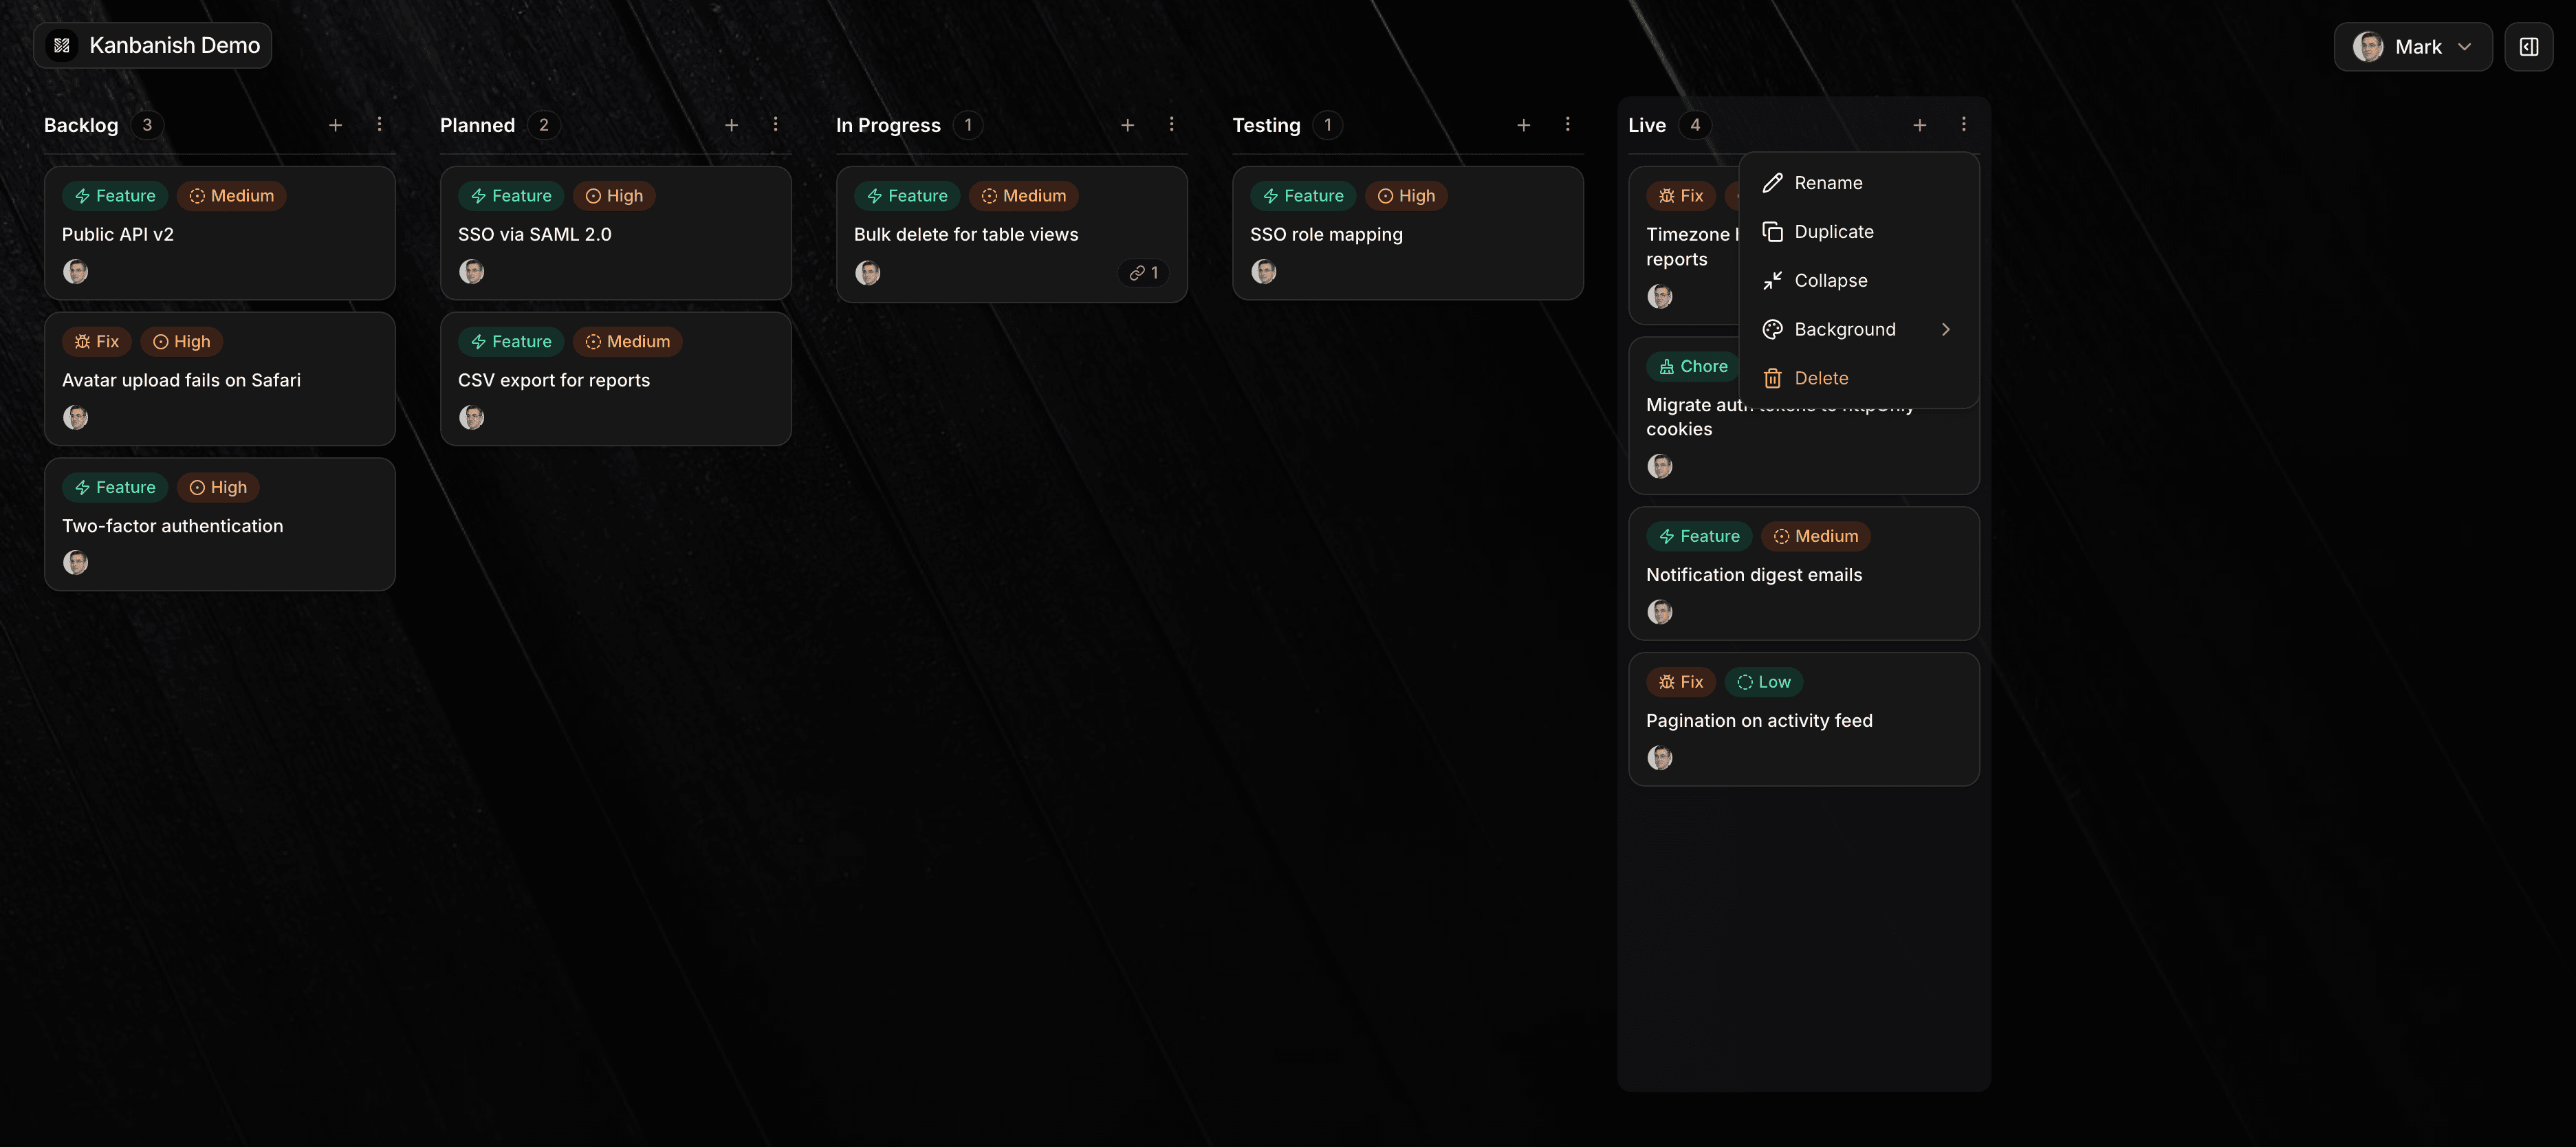Image resolution: width=2576 pixels, height=1147 pixels.
Task: Add a card to the Backlog column
Action: (x=335, y=125)
